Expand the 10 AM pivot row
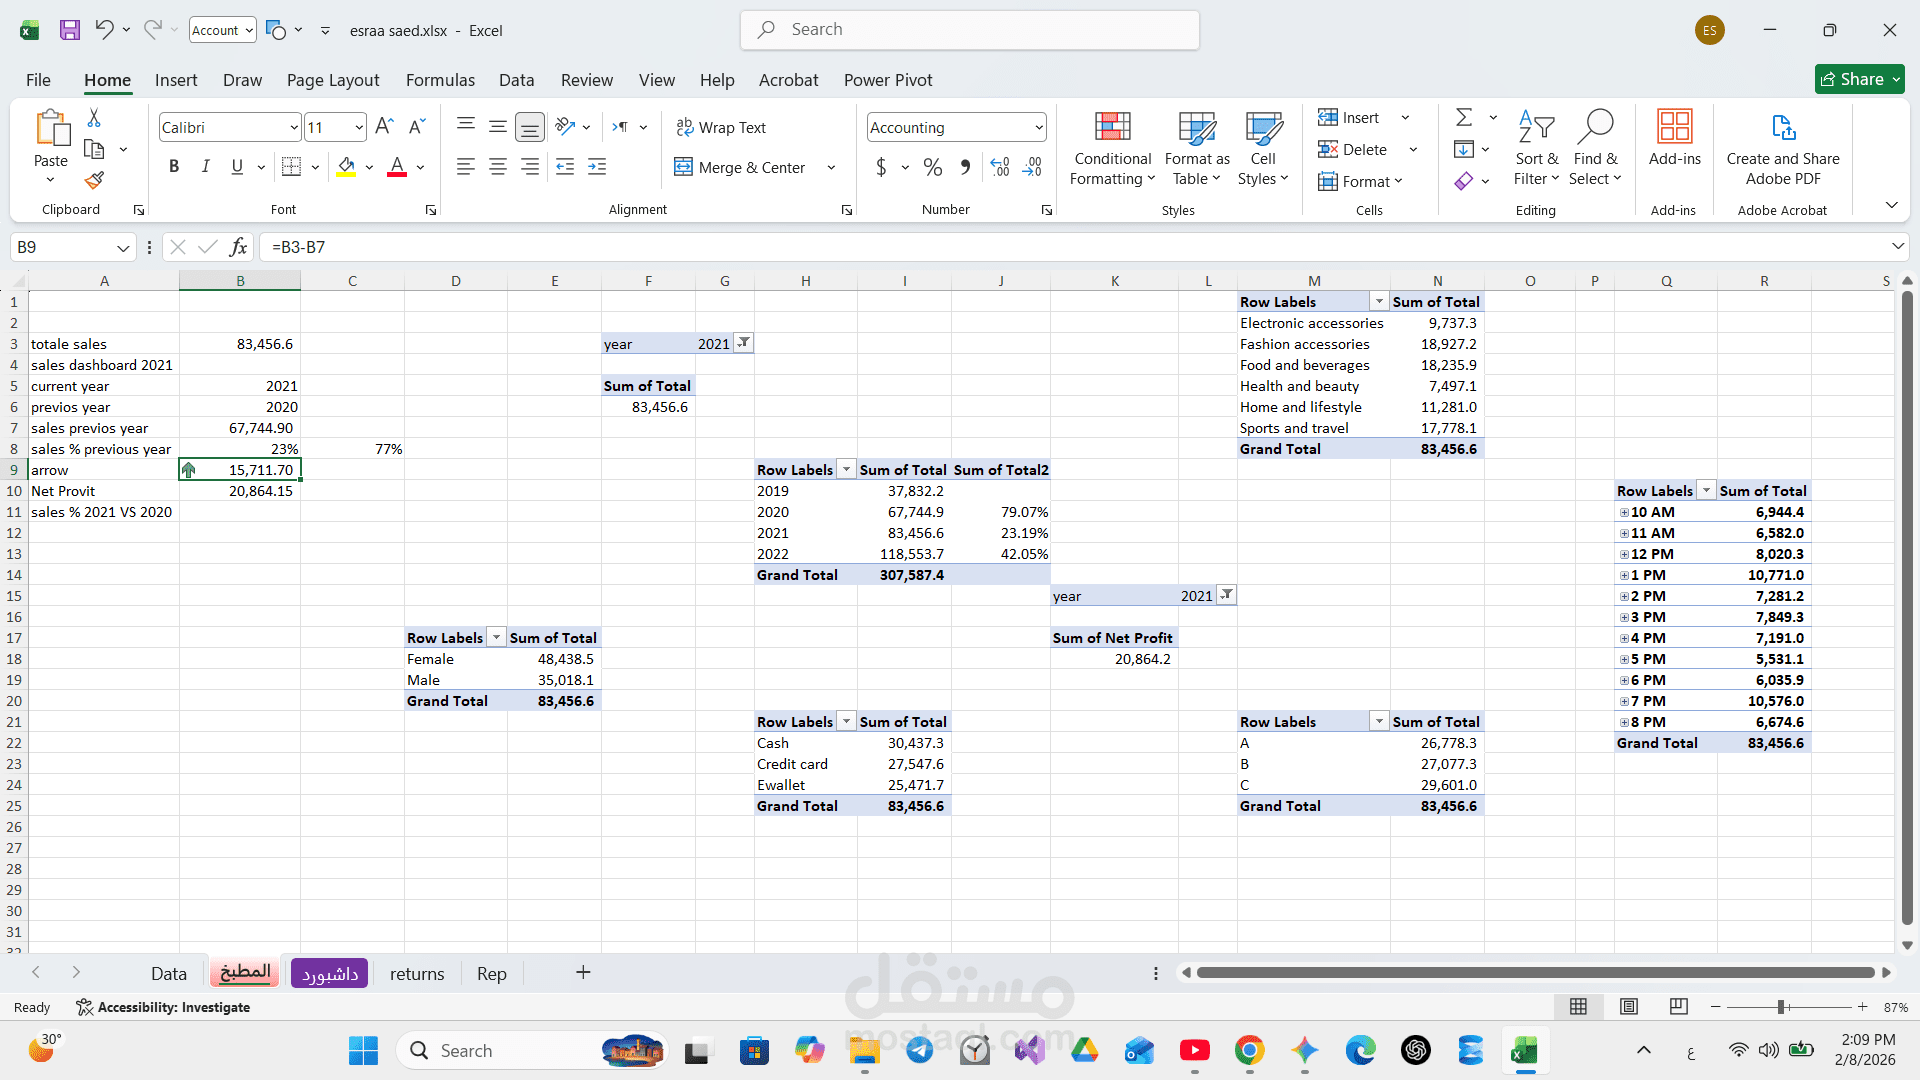1920x1080 pixels. tap(1624, 512)
